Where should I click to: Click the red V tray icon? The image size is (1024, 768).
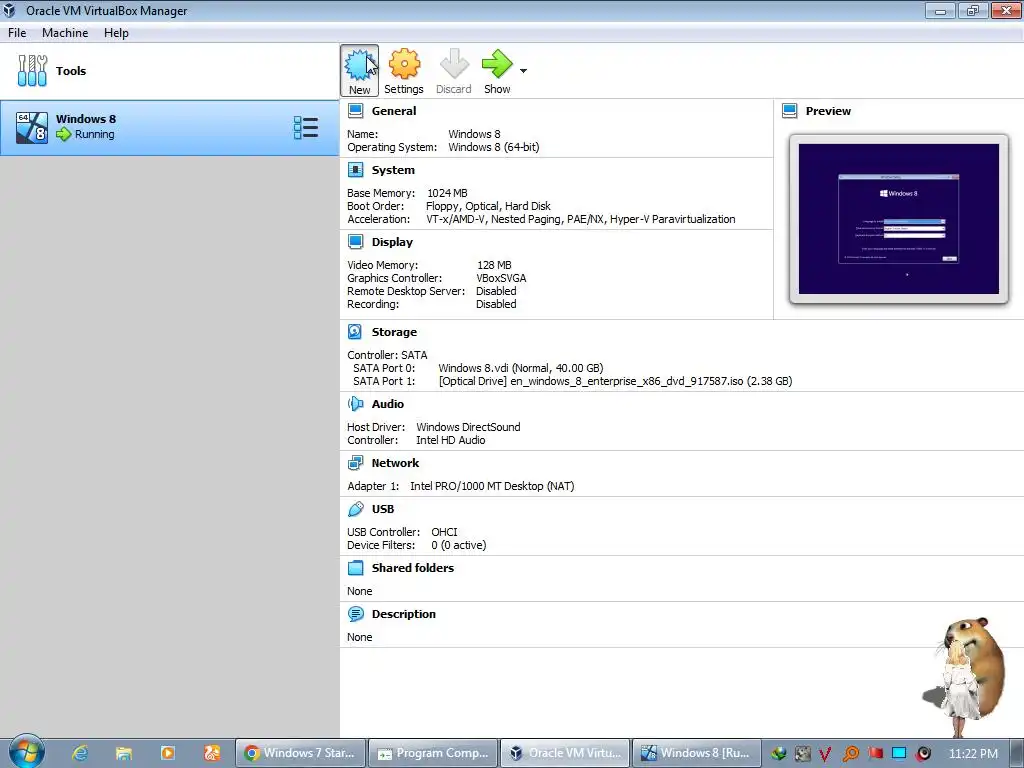[x=825, y=754]
